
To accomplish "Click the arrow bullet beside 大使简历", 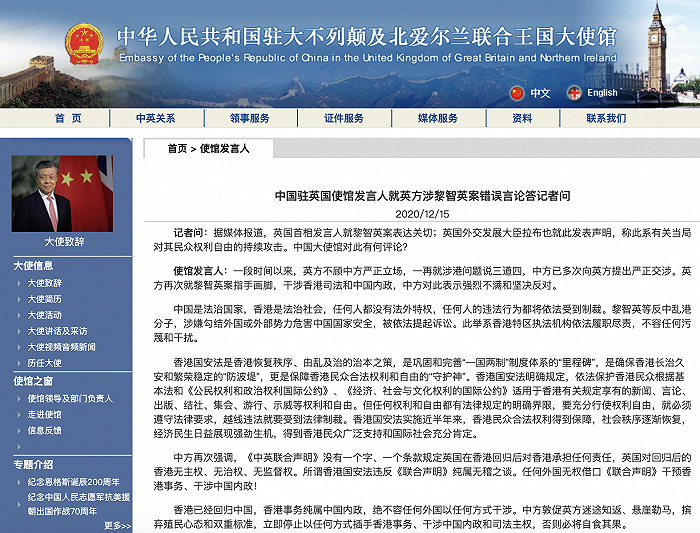I will [x=19, y=300].
